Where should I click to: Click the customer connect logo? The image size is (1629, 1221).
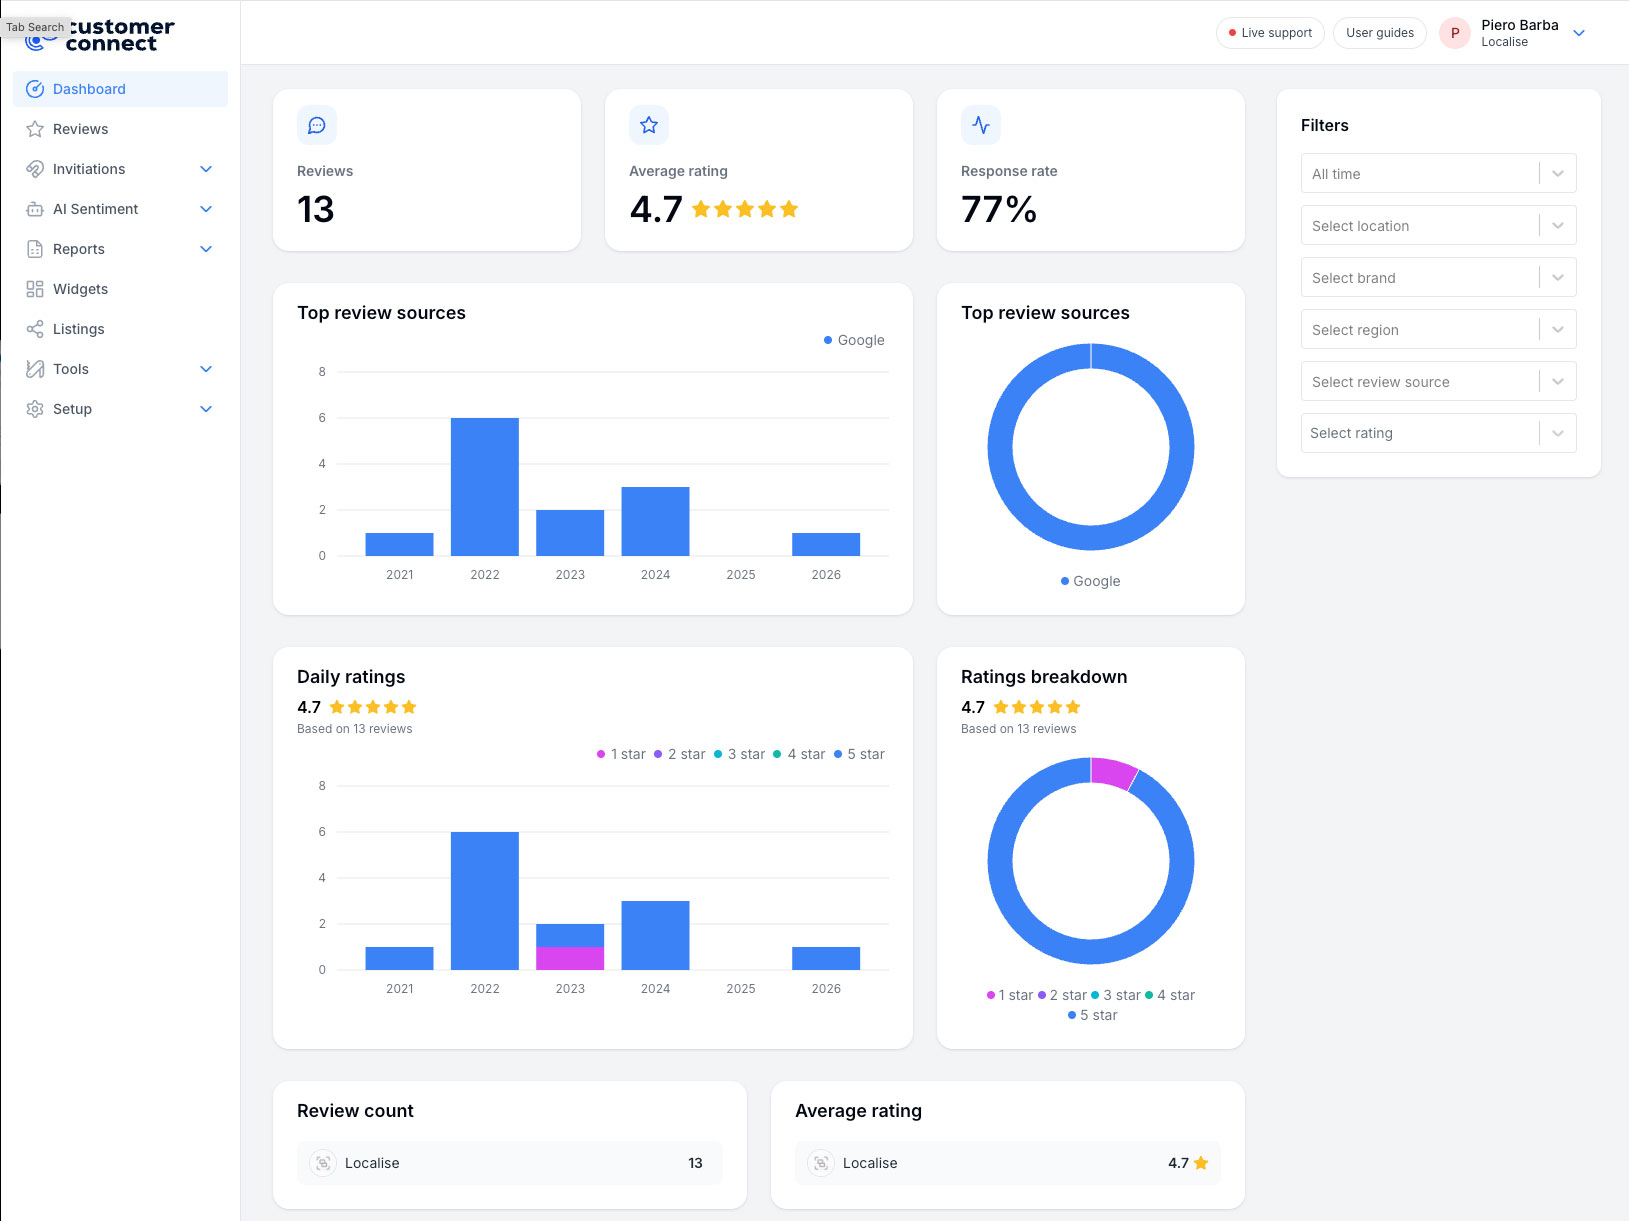click(100, 35)
